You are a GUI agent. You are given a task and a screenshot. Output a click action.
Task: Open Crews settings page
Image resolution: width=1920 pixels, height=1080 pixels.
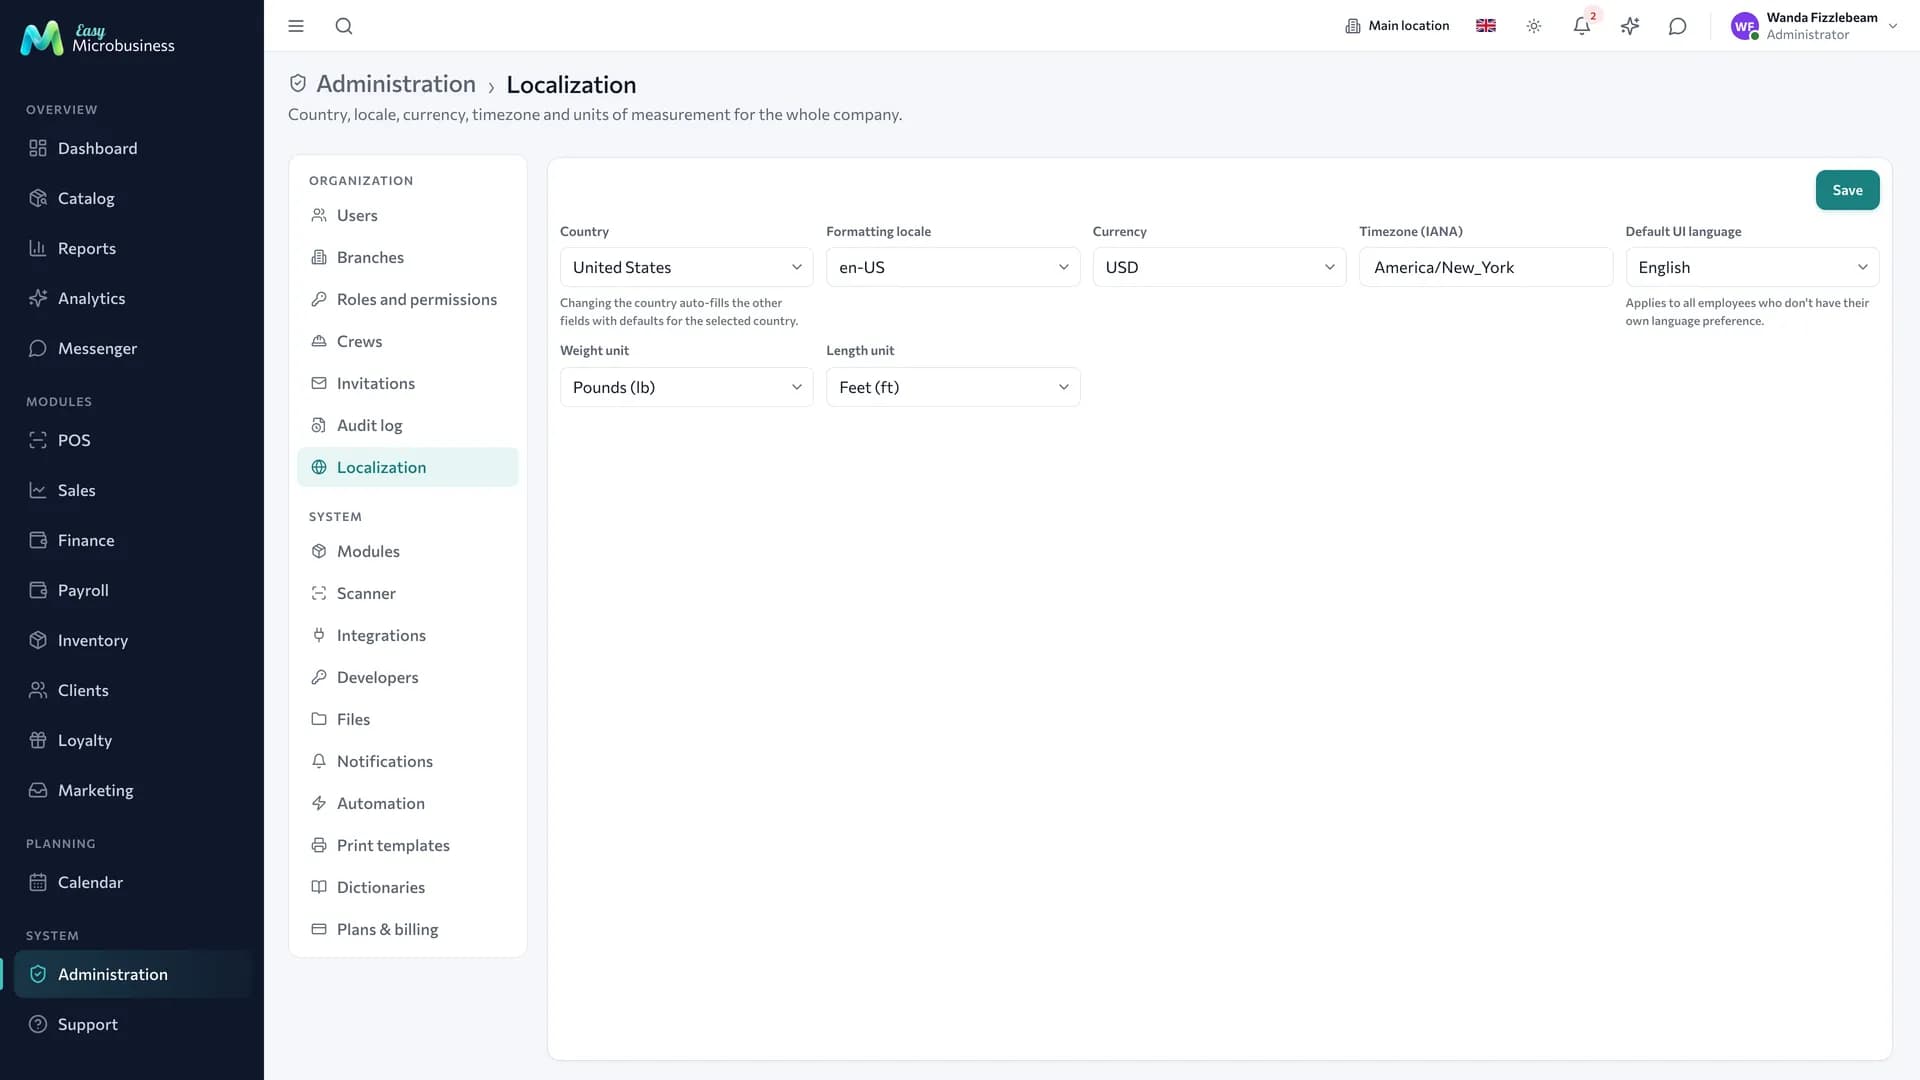408,341
